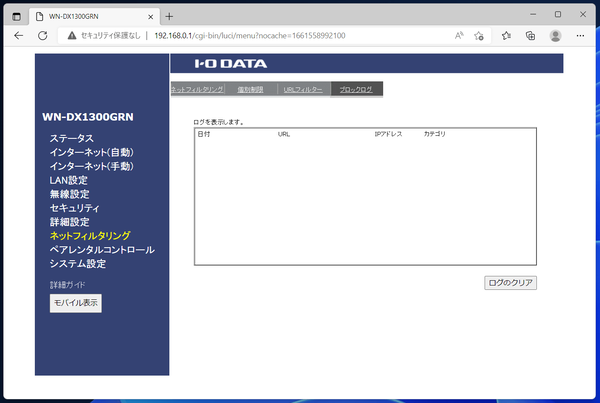600x403 pixels.
Task: Go to ステータス in the sidebar
Action: pyautogui.click(x=72, y=138)
